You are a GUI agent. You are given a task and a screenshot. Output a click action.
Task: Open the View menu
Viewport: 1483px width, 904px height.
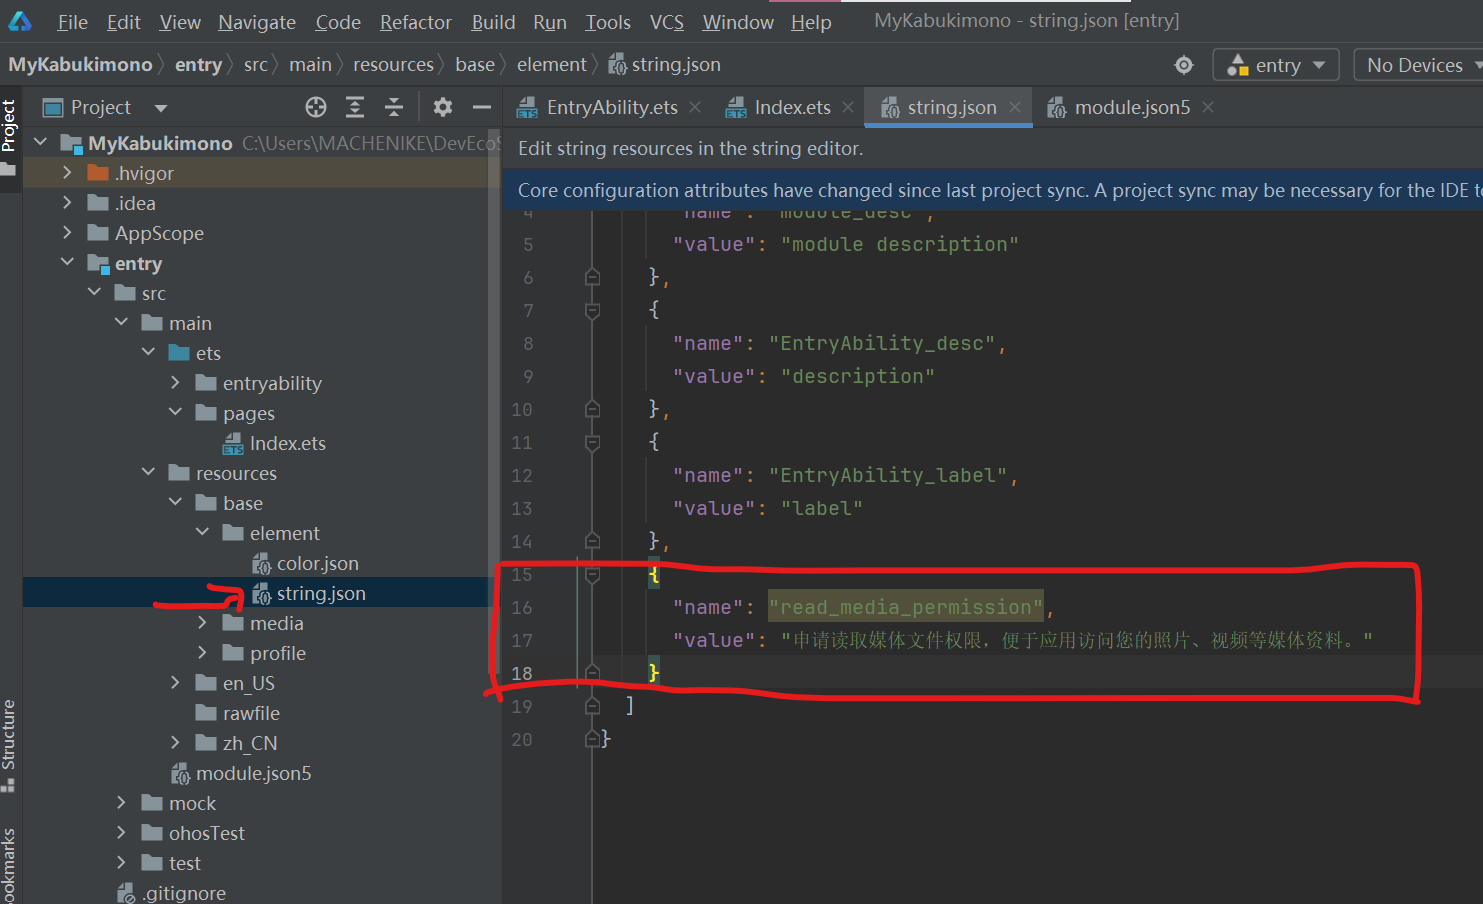(180, 22)
